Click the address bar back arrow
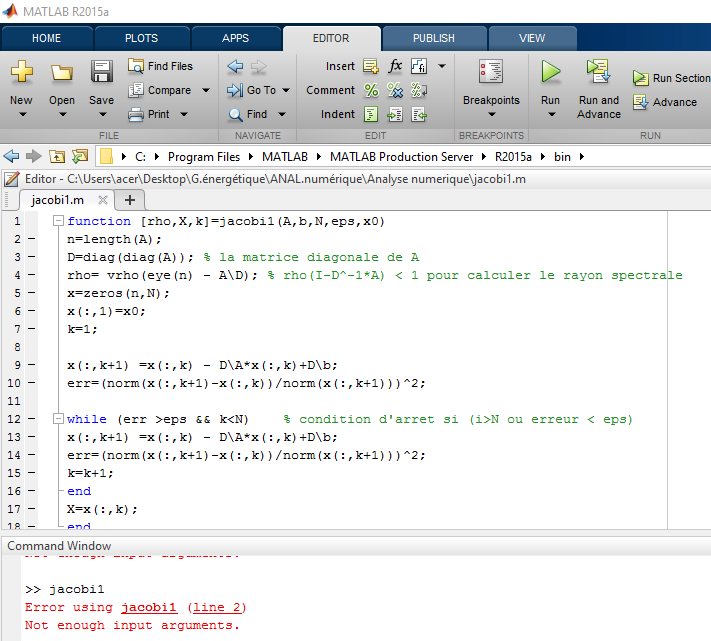Screen dimensions: 711x641 point(11,156)
